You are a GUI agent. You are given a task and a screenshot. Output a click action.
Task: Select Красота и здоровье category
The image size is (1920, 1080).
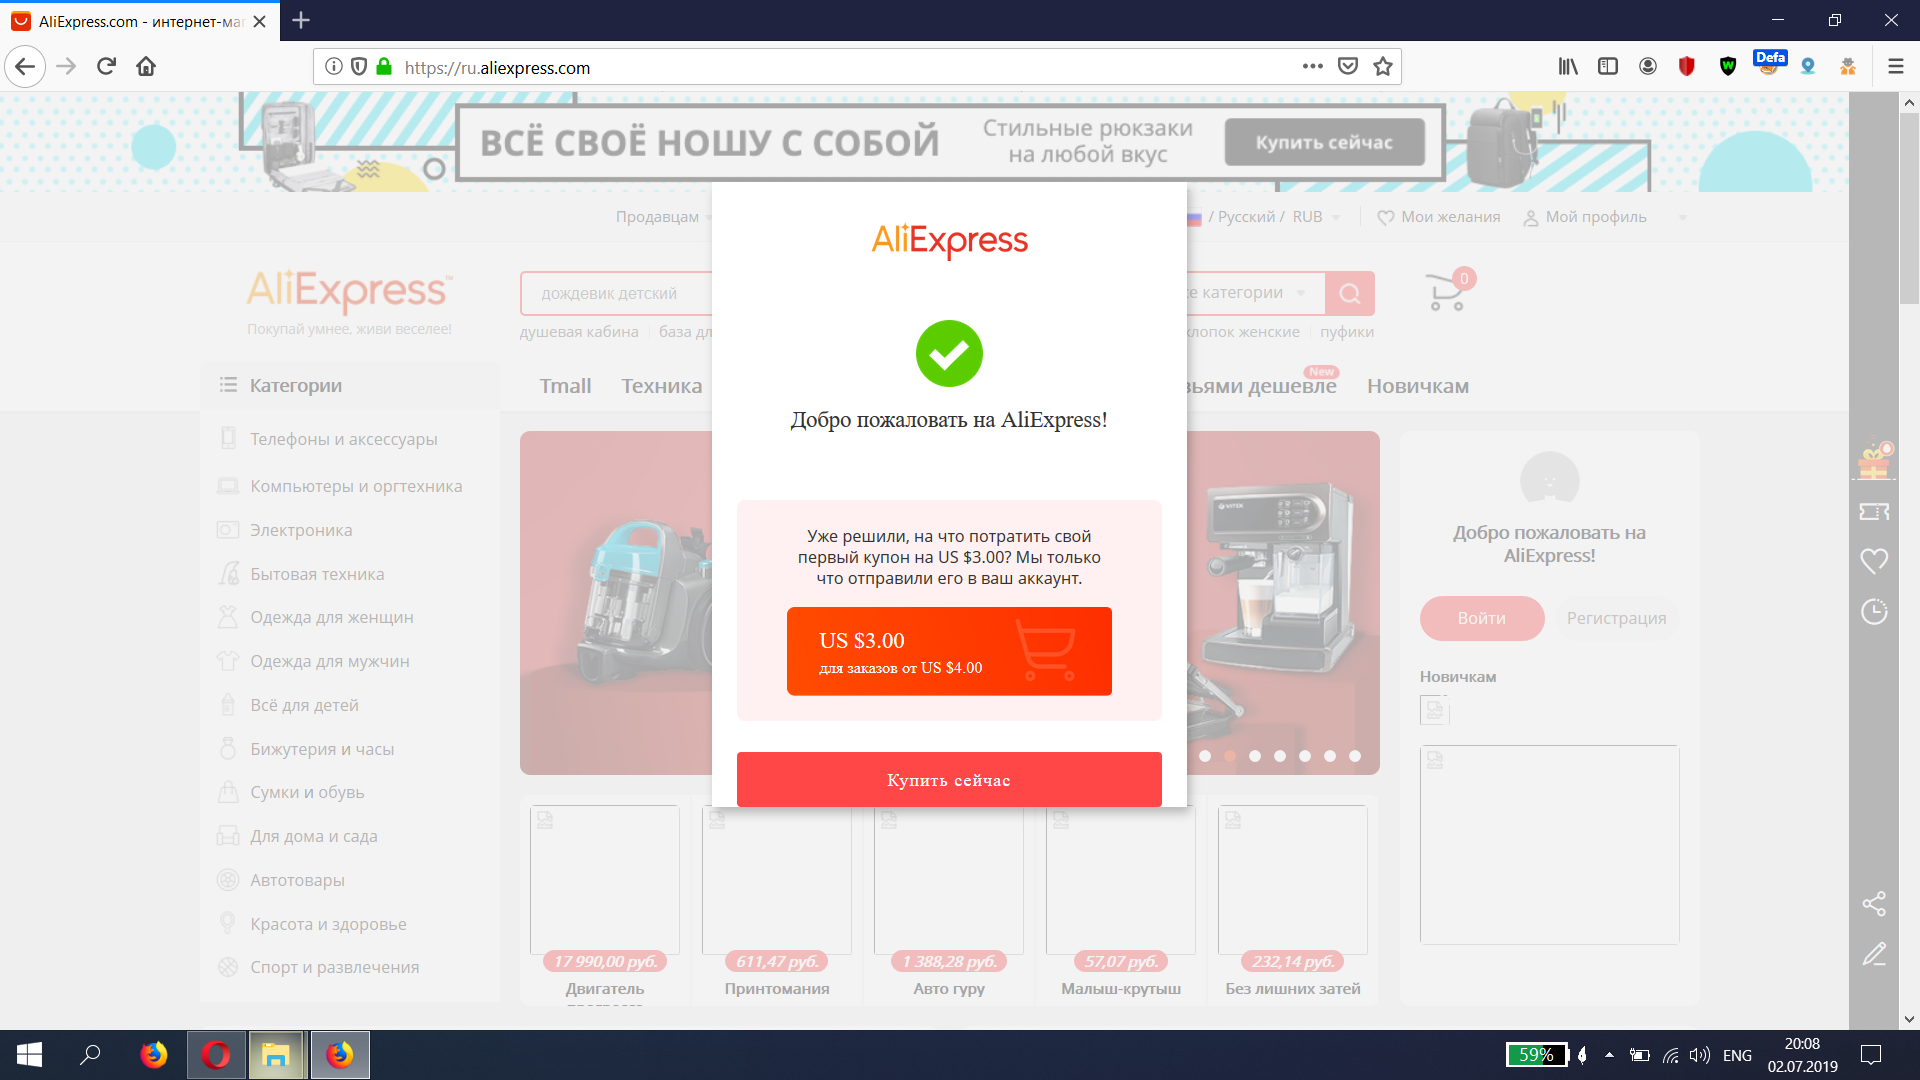[328, 924]
